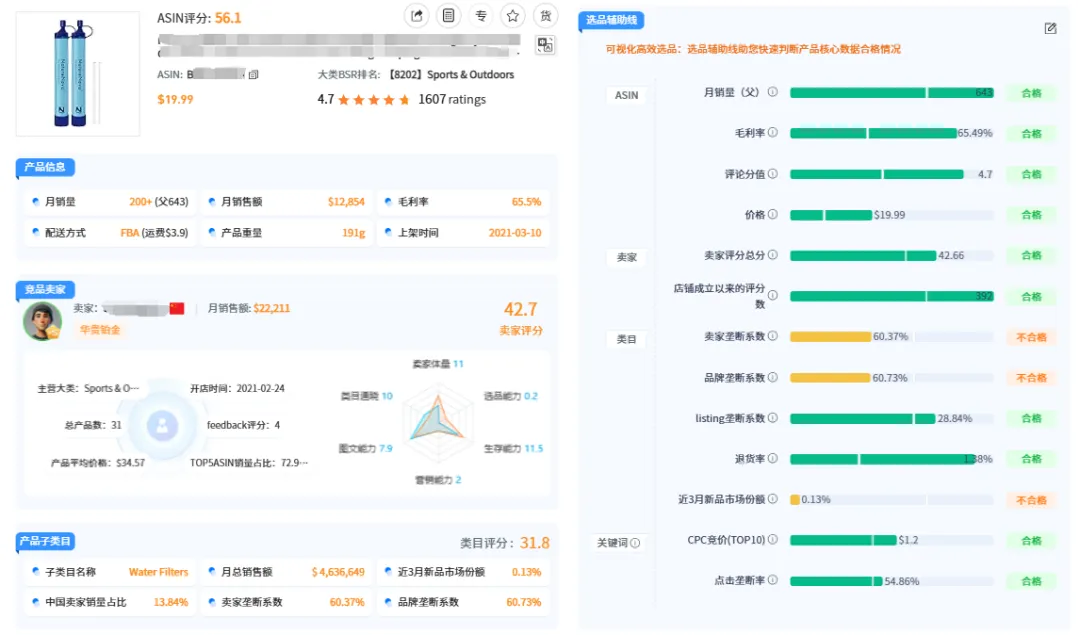1080x635 pixels.
Task: Copy the ASIN using the copy icon
Action: coord(253,74)
